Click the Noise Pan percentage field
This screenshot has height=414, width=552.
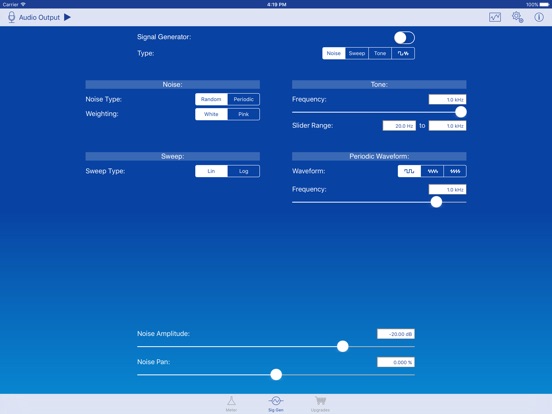pyautogui.click(x=396, y=362)
